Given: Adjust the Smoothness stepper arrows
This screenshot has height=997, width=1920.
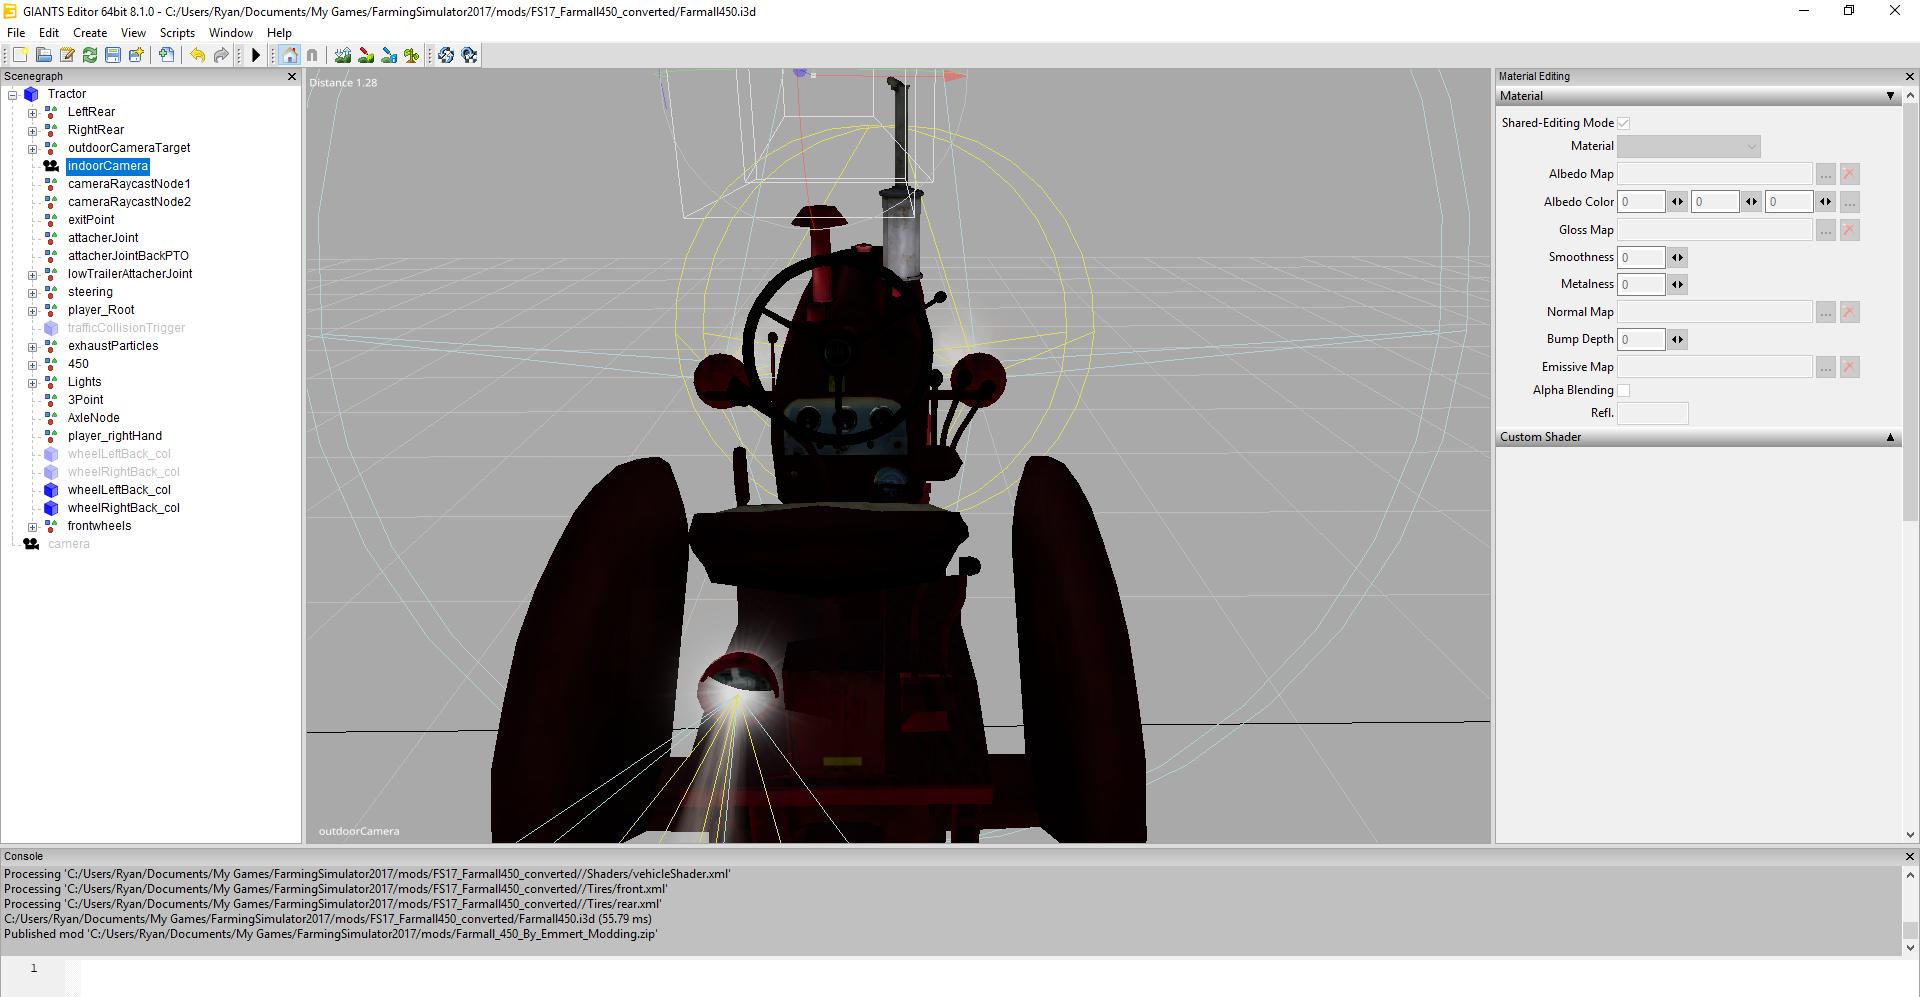Looking at the screenshot, I should [x=1677, y=257].
